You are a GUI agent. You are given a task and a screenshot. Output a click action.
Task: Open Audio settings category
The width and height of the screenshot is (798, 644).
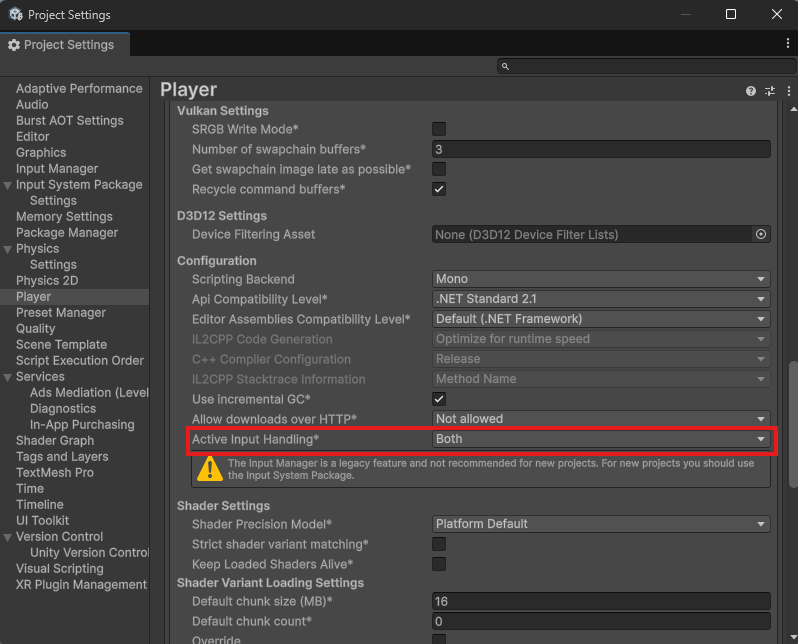tap(32, 104)
